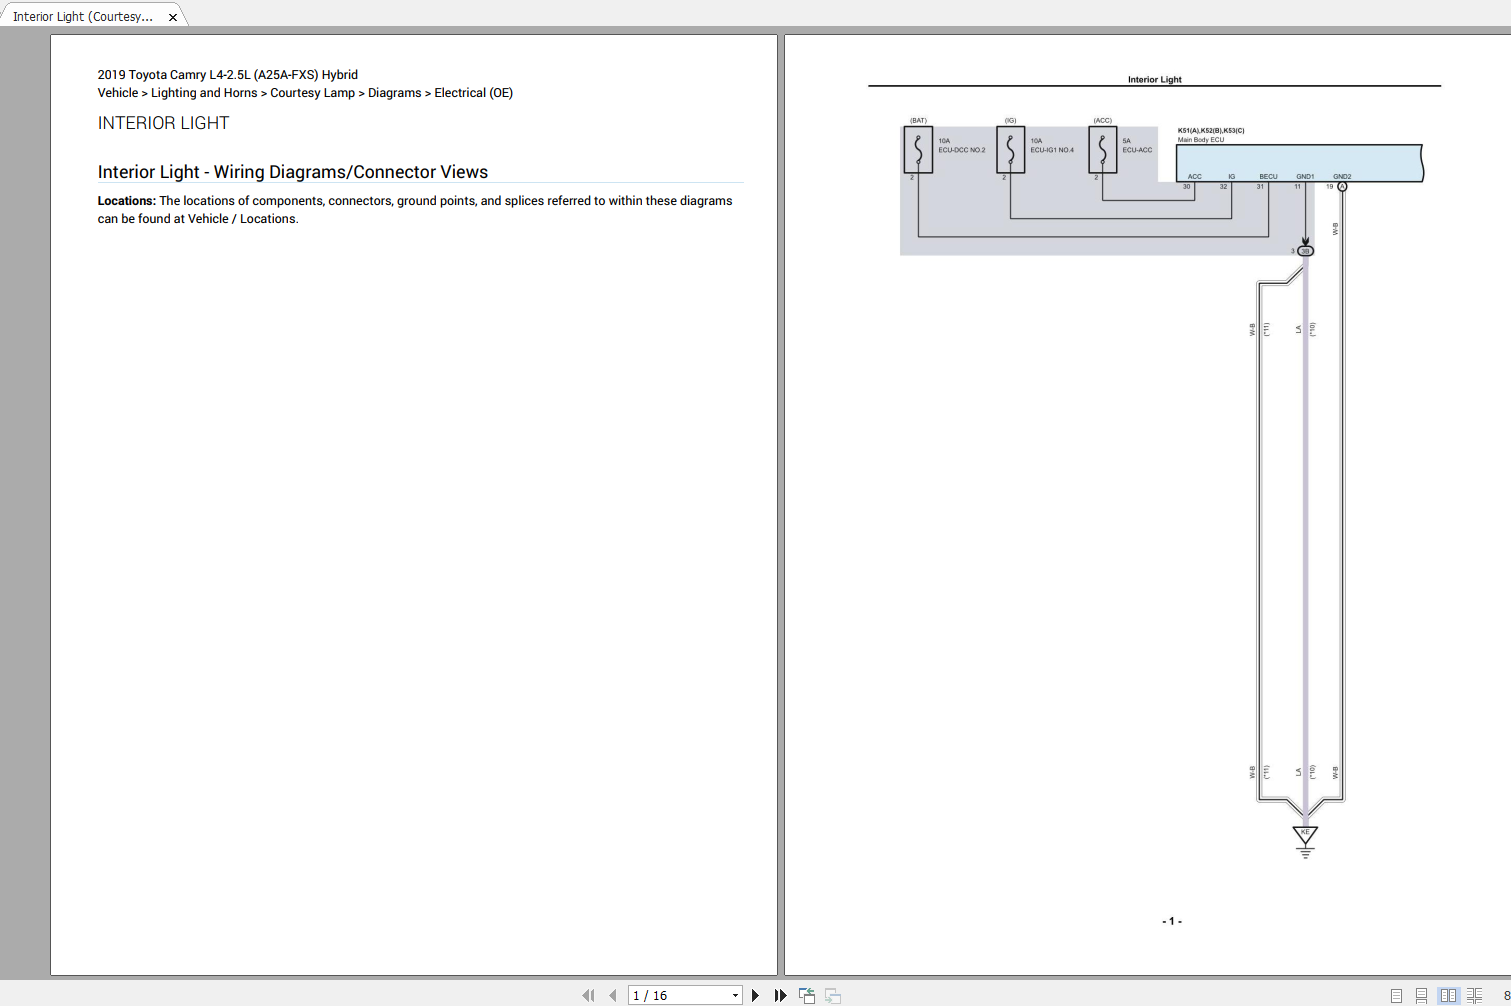The image size is (1511, 1006).
Task: Go back to the previous view
Action: [x=806, y=995]
